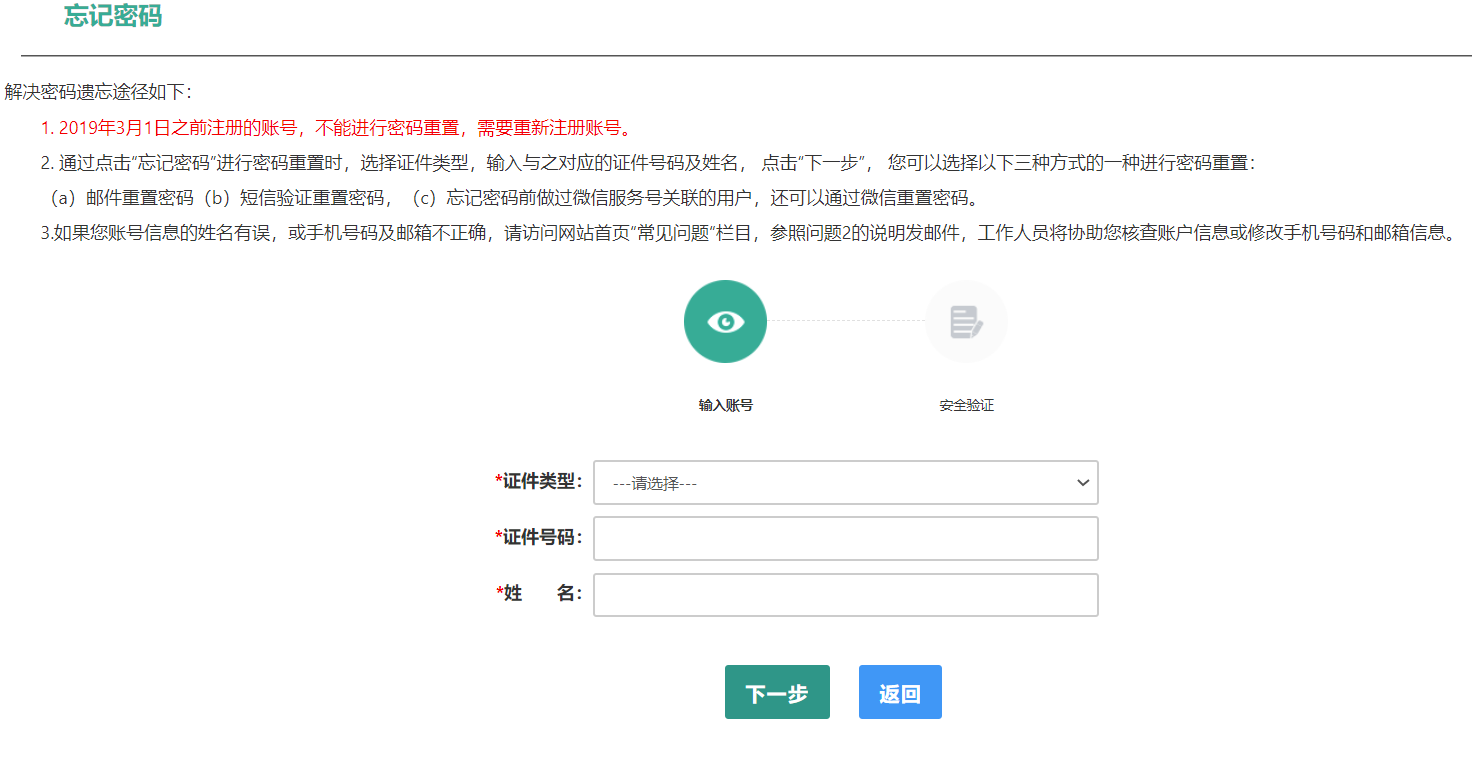
Task: Click the 姓名 field label
Action: coord(540,594)
